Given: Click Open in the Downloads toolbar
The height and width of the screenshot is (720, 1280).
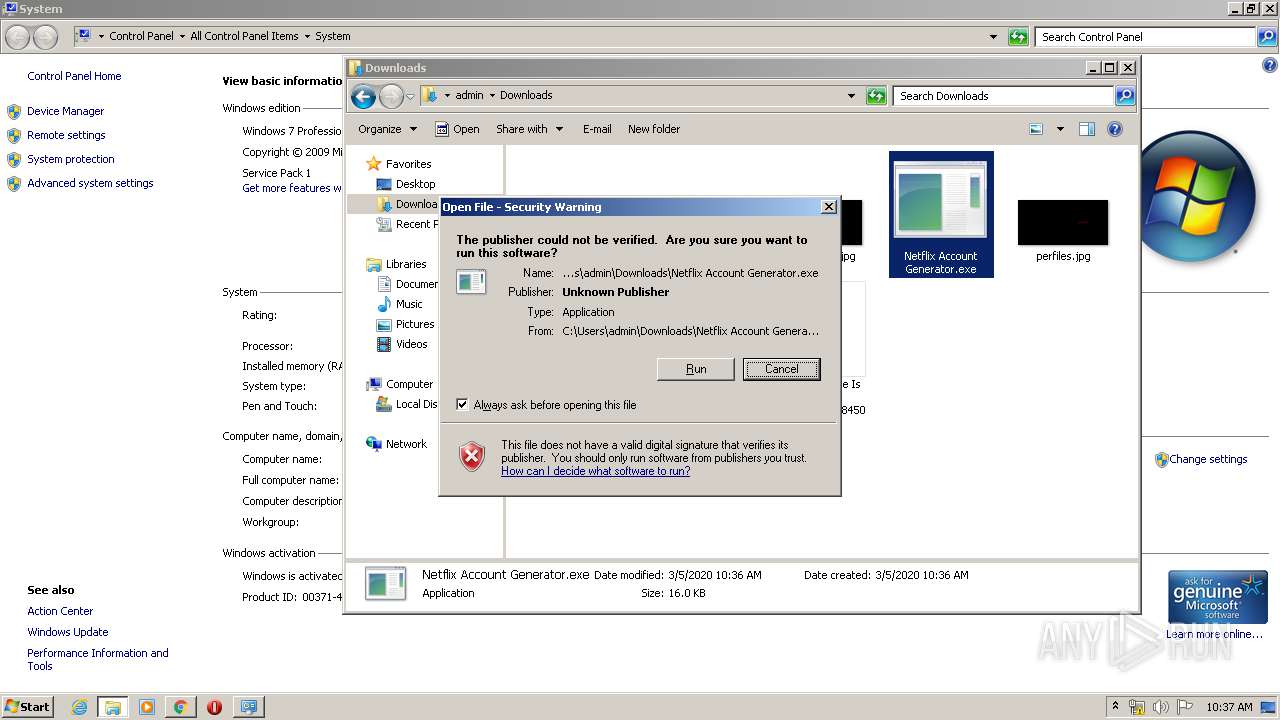Looking at the screenshot, I should click(457, 129).
